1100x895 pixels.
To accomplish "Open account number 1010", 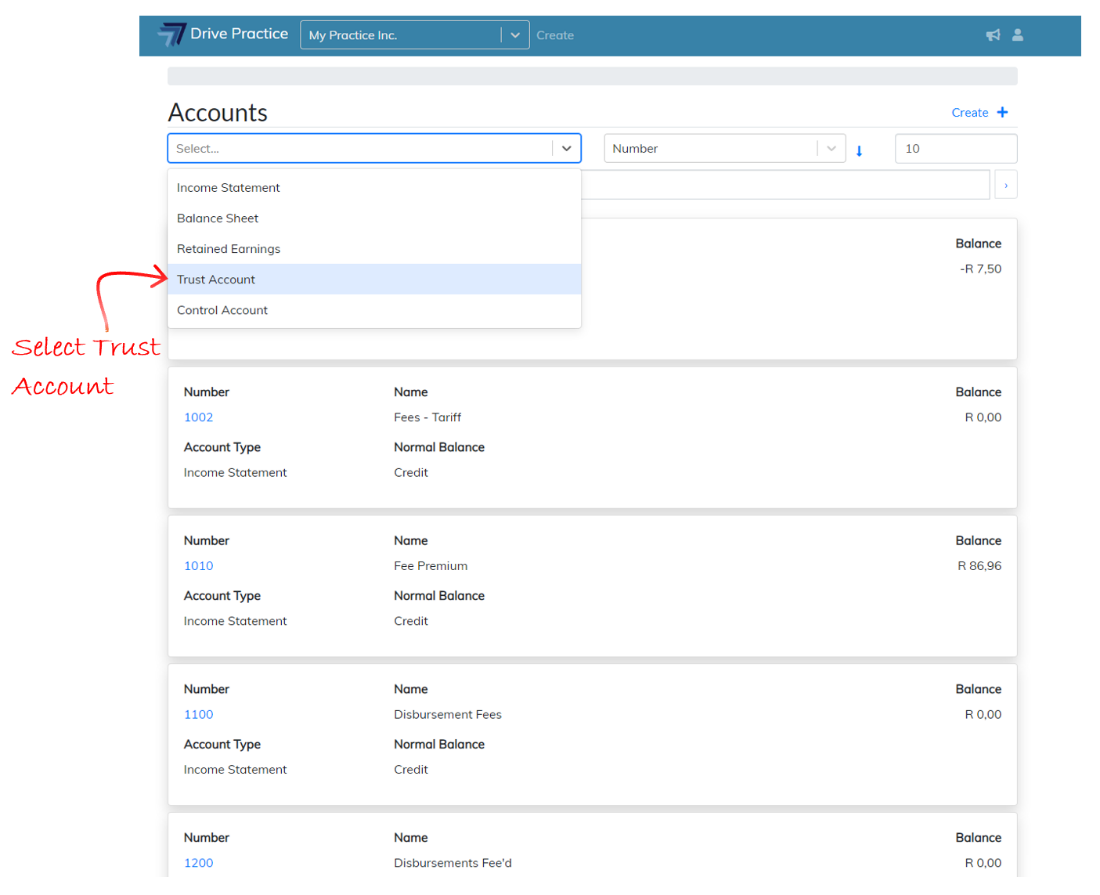I will 199,566.
